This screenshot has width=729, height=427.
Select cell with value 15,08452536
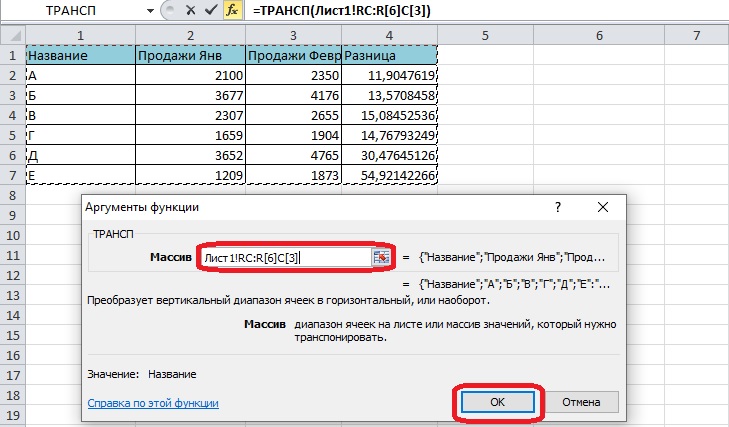(x=389, y=115)
